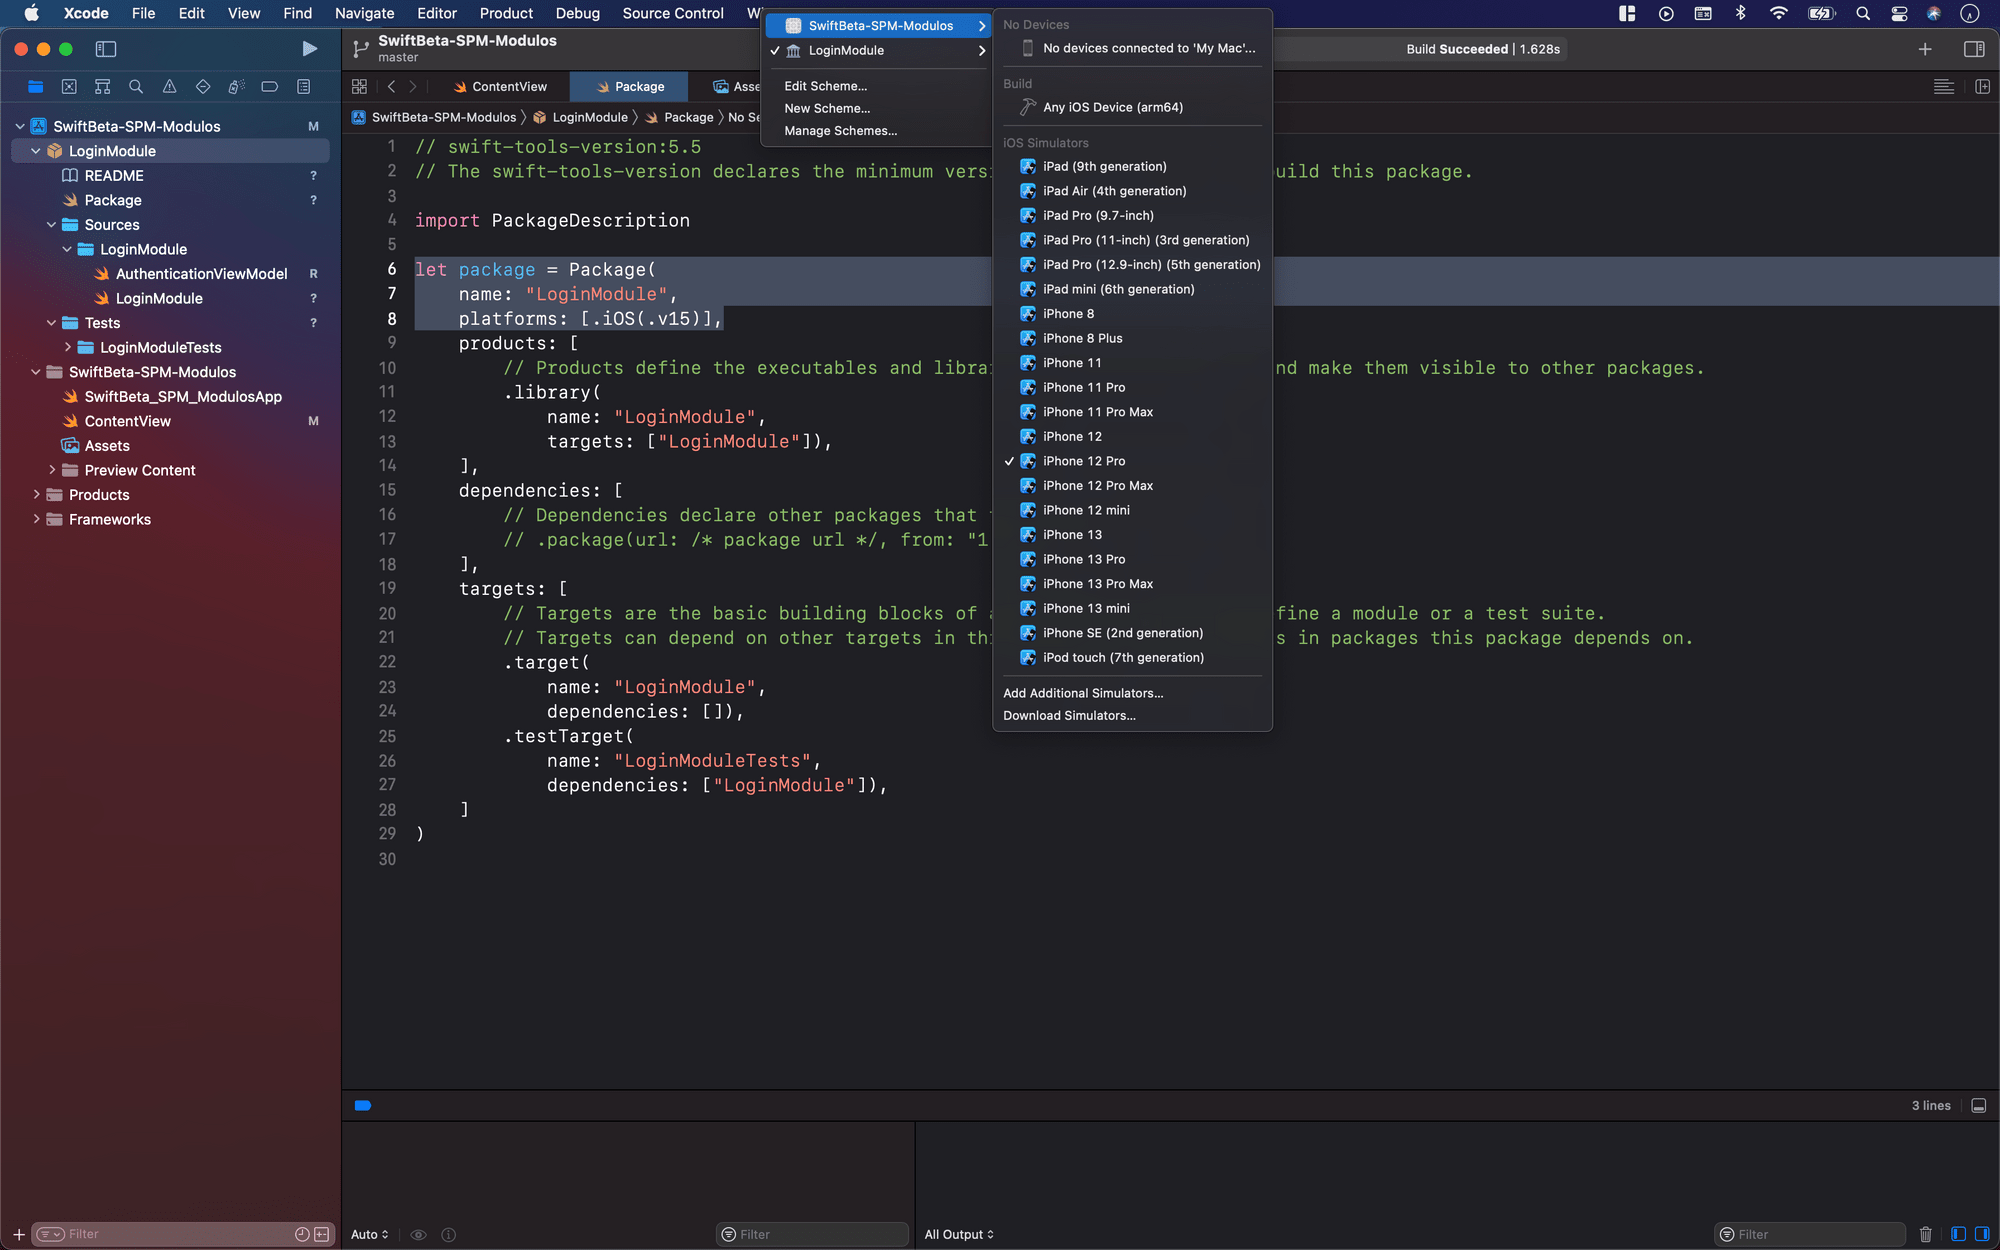Screen dimensions: 2000x1250
Task: Open editor options lines icon
Action: [1944, 87]
